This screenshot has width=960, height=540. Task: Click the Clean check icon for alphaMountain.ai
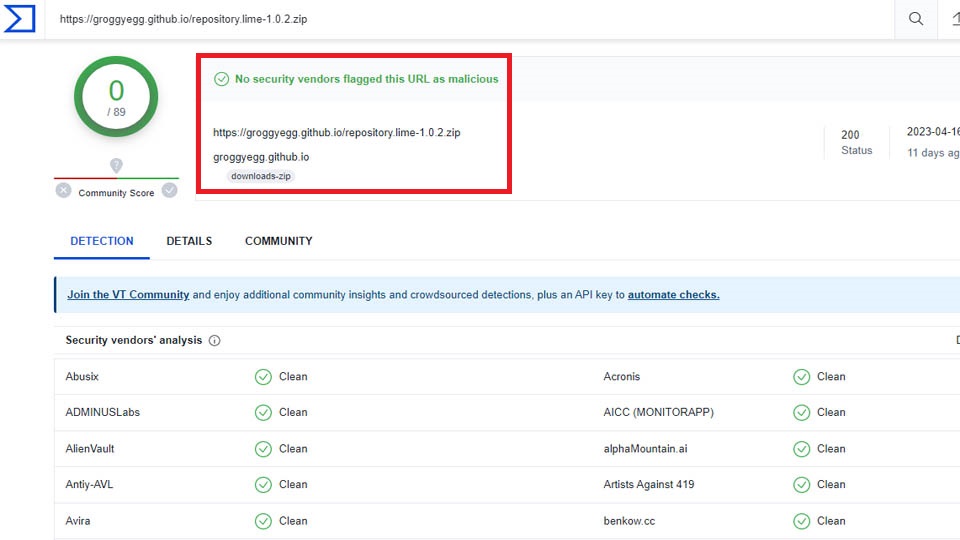pos(801,449)
